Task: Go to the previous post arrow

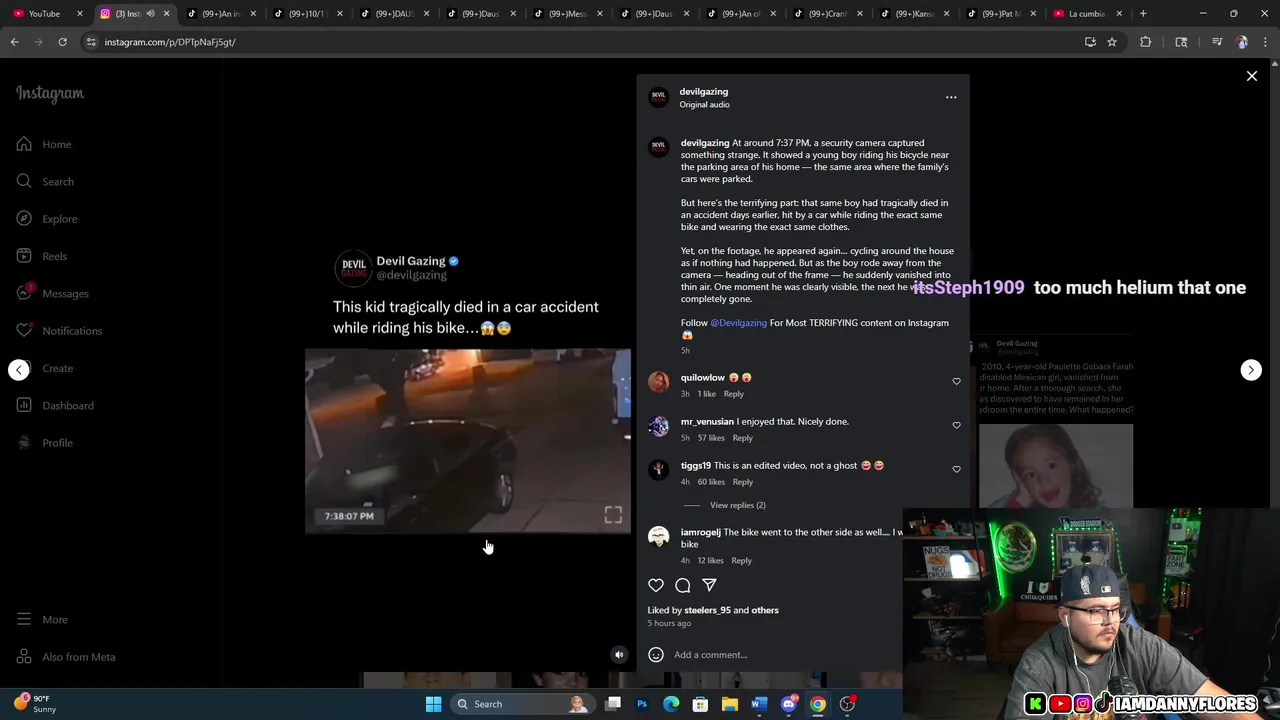Action: click(19, 370)
